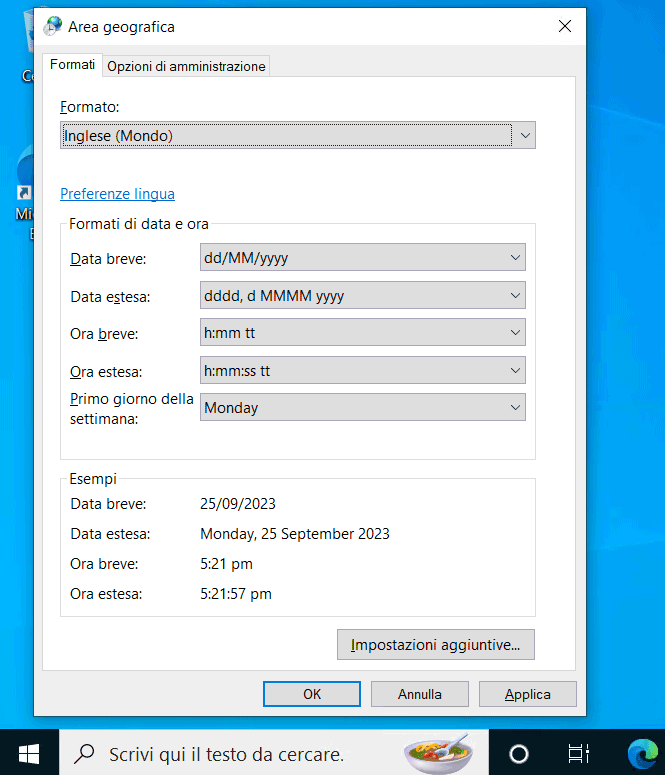Confirm with the OK button
665x775 pixels.
311,694
